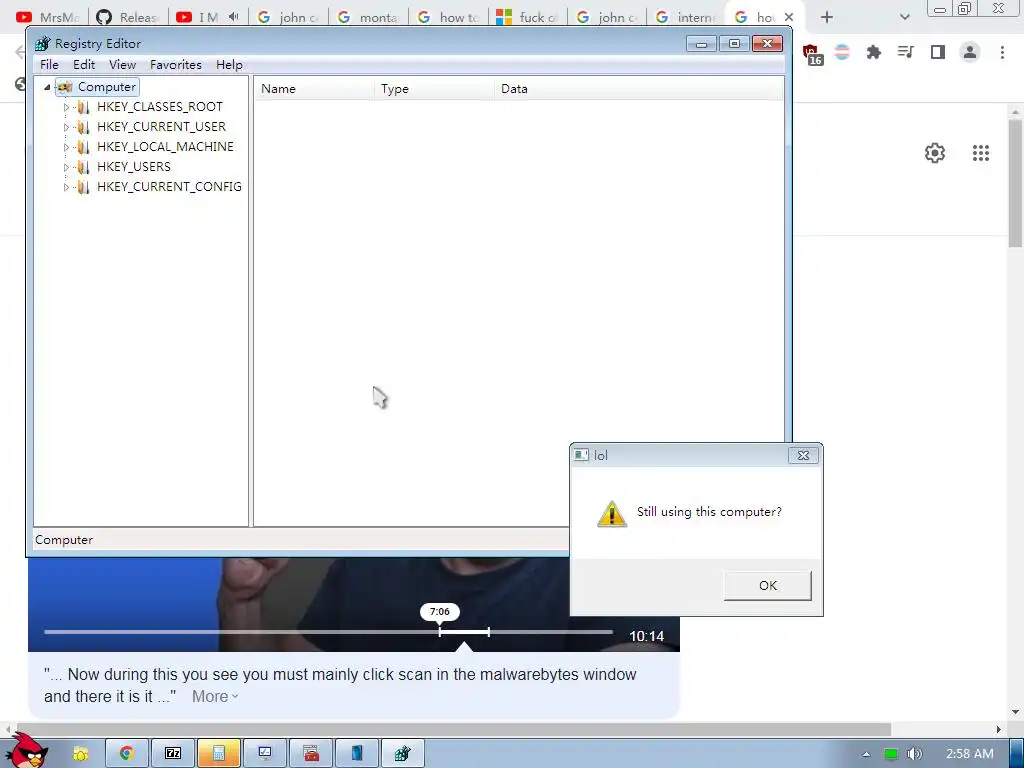Click the 7:06 key moment marker
Image resolution: width=1024 pixels, height=768 pixels.
click(x=440, y=612)
